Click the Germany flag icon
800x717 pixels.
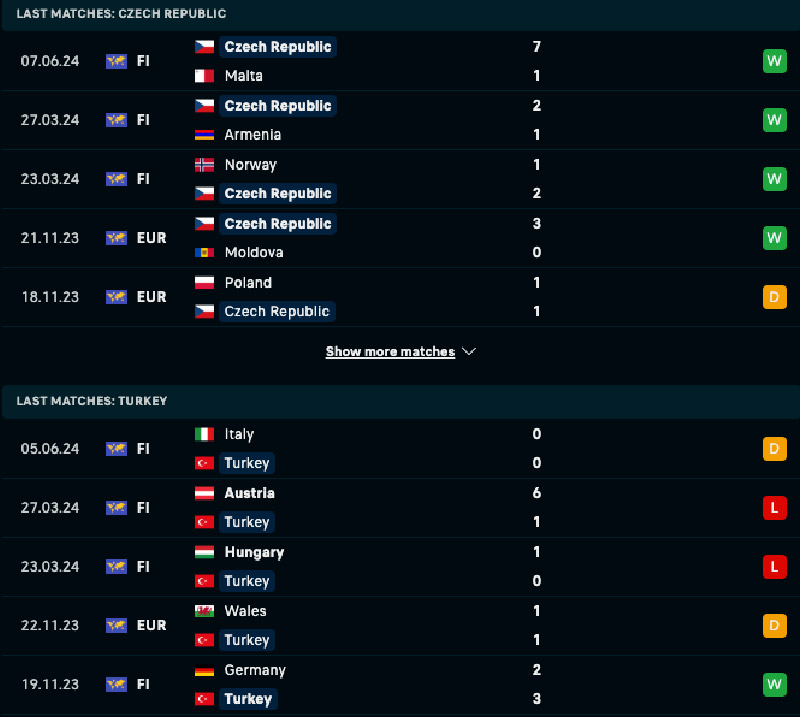204,670
